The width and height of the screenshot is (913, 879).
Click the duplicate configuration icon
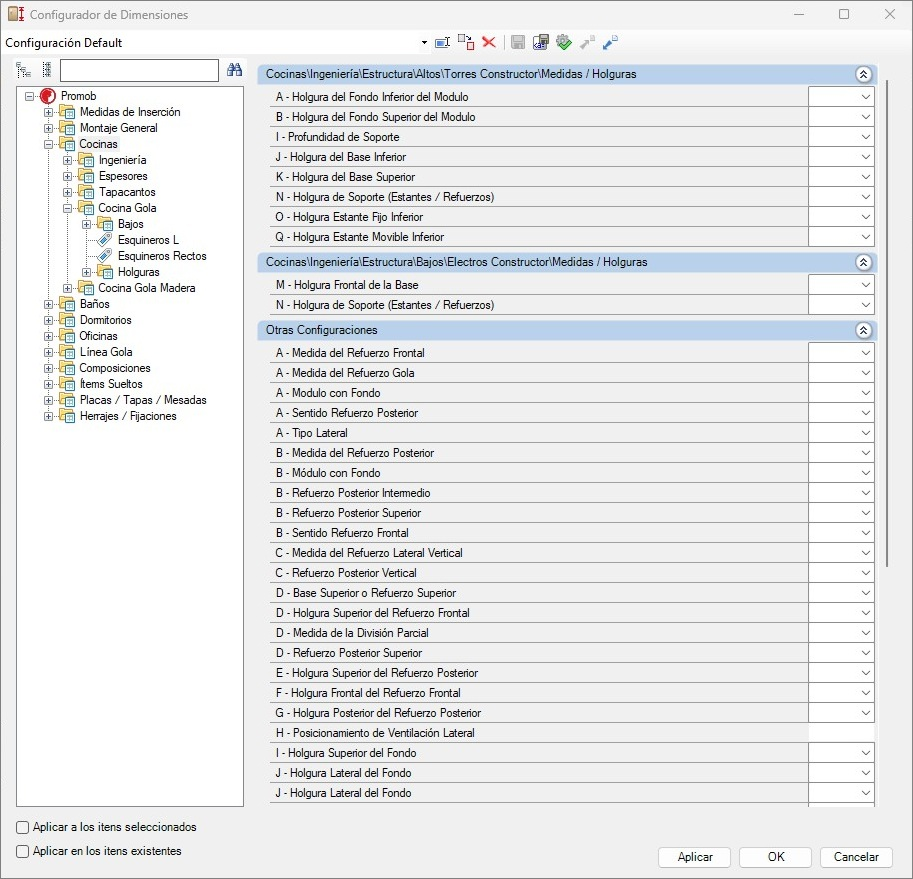466,42
